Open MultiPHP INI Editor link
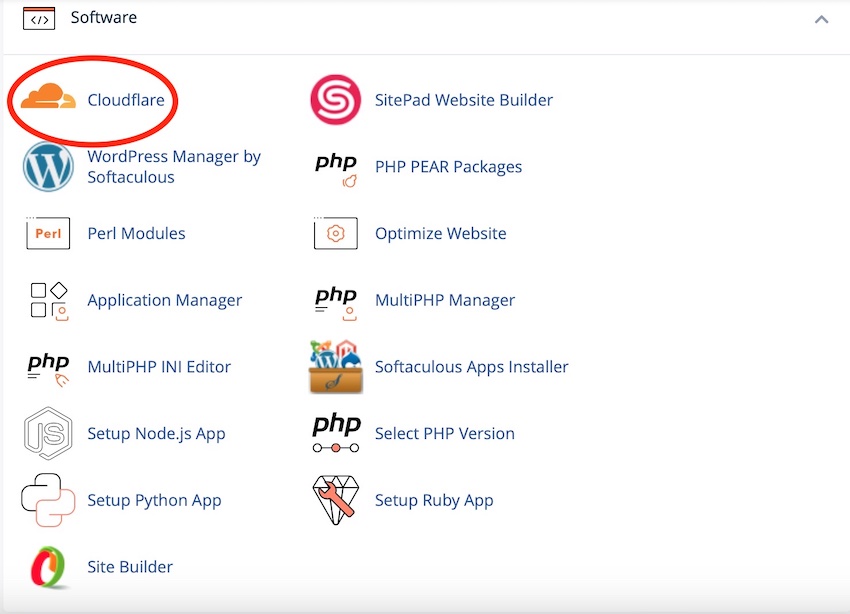Image resolution: width=850 pixels, height=614 pixels. [159, 367]
